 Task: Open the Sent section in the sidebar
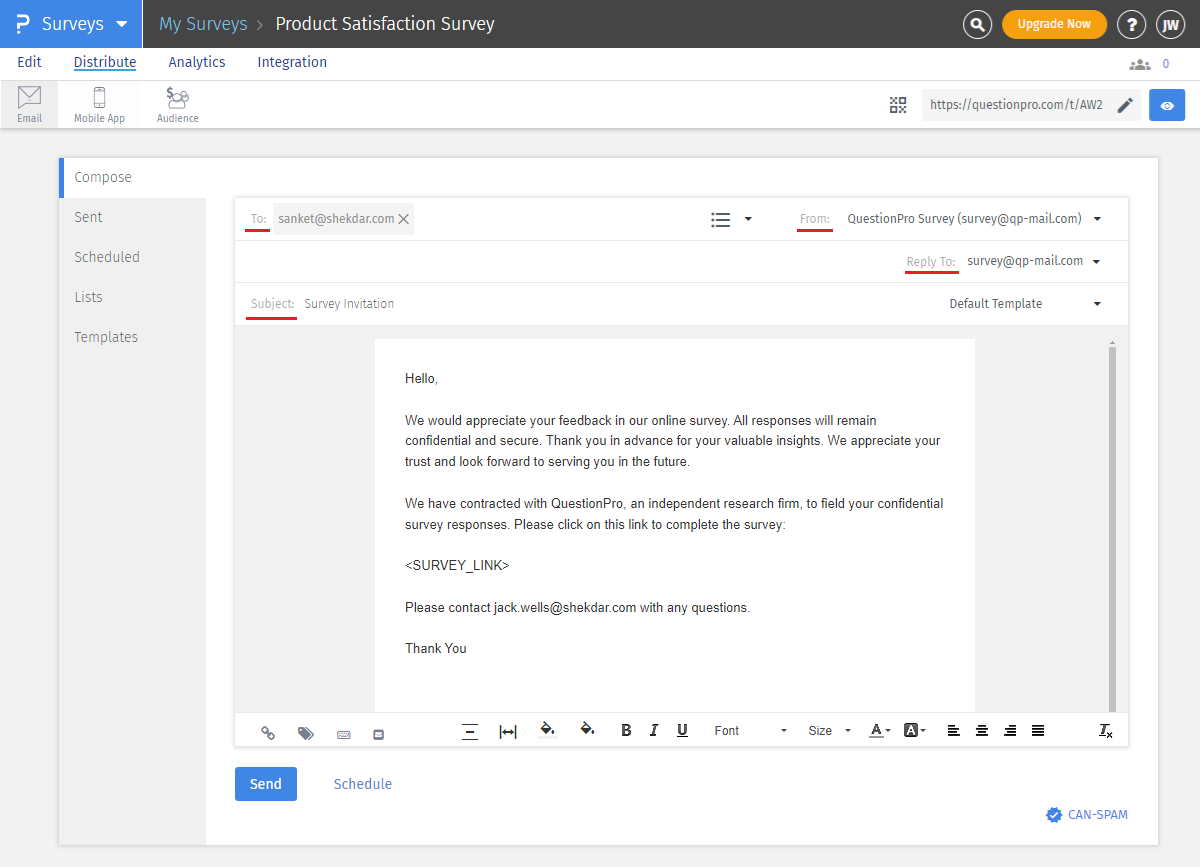[88, 216]
